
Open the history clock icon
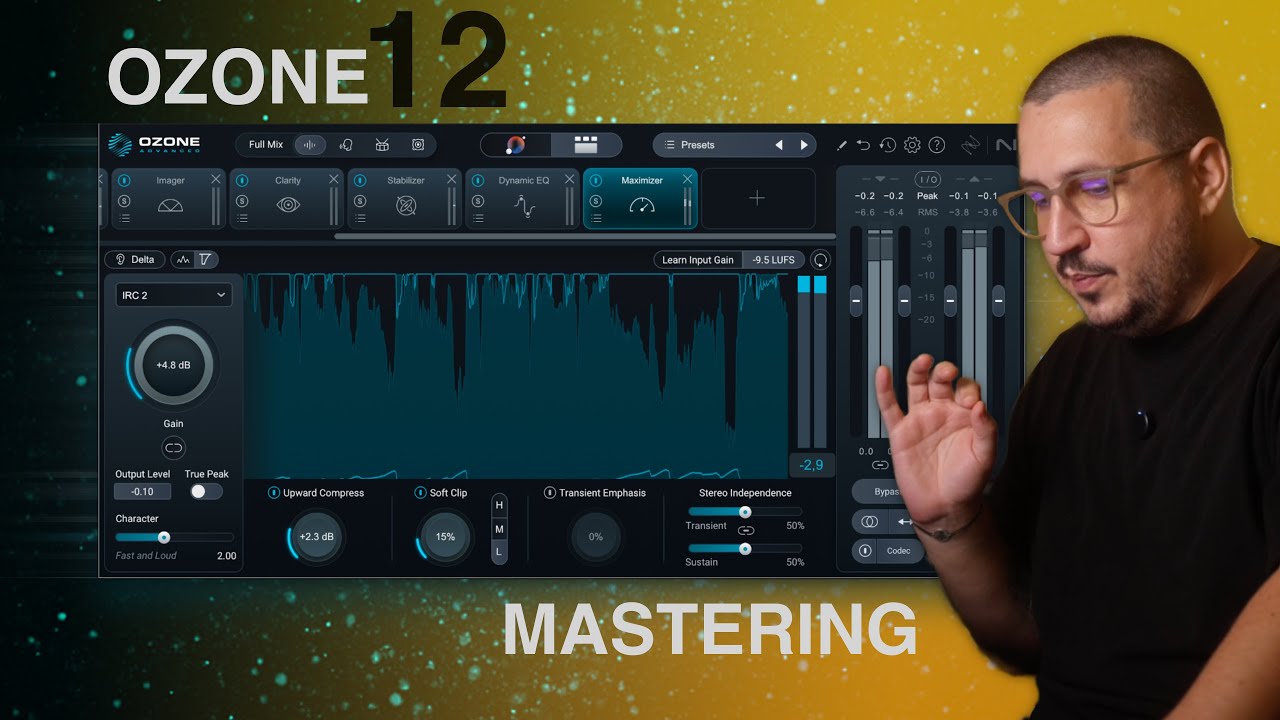(x=888, y=145)
